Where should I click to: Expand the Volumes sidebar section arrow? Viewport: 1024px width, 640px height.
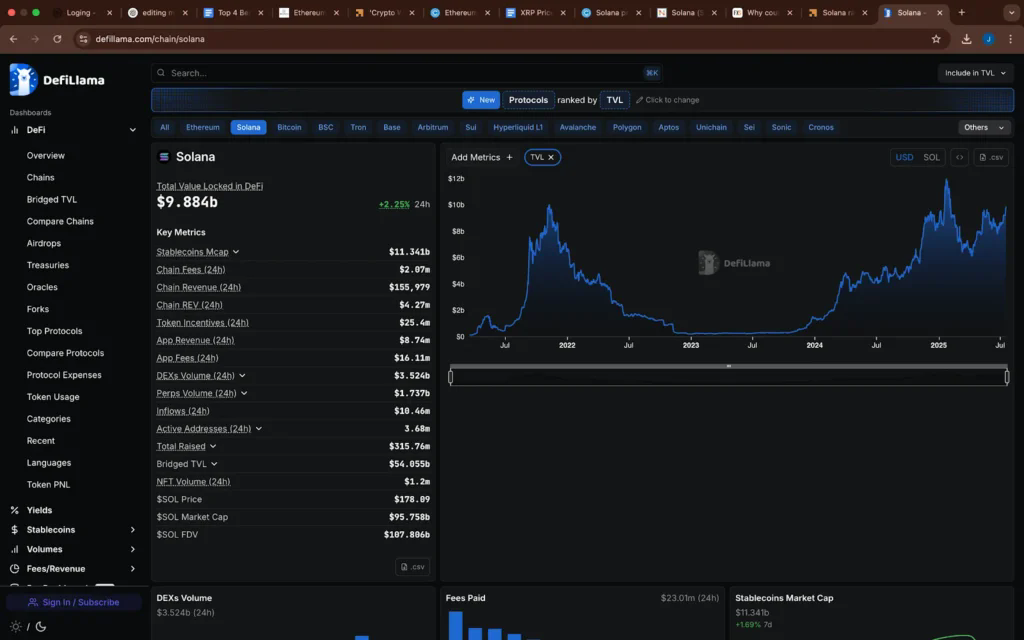[133, 549]
